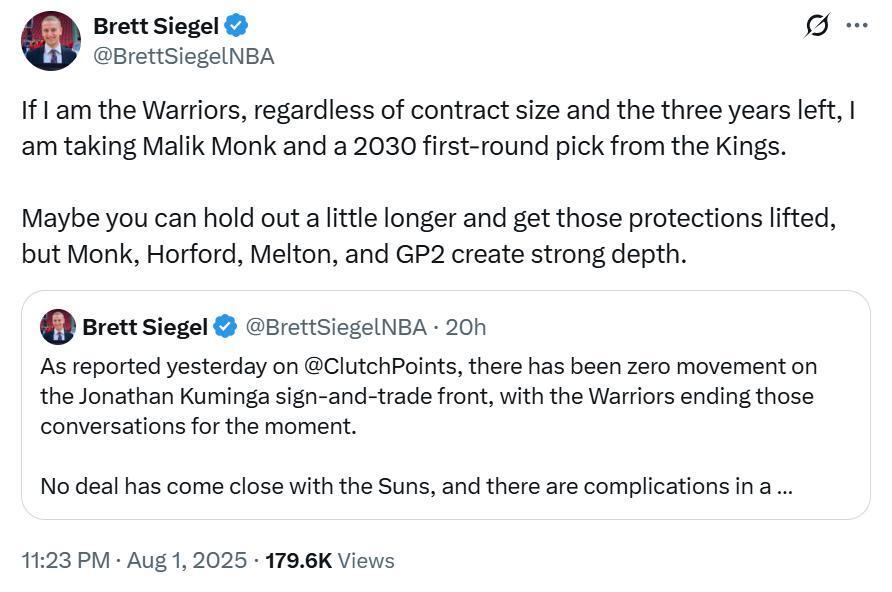
Task: Click the @BrettSiegelNBA handle under the top name
Action: pos(183,56)
